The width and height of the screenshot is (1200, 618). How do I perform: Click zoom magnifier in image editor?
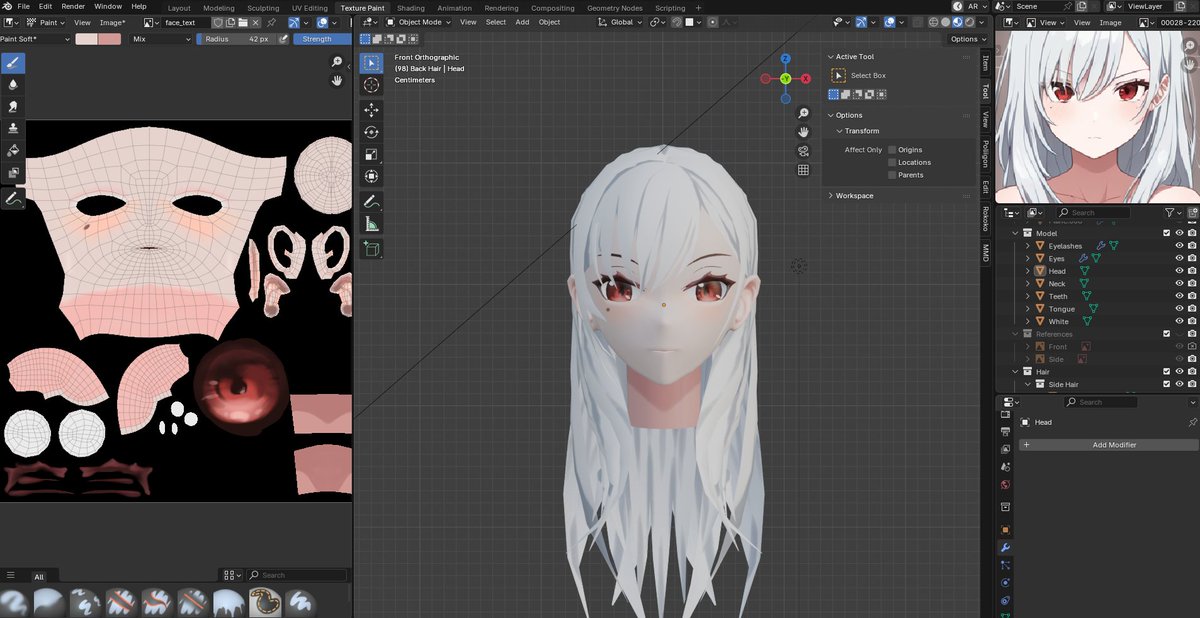point(337,62)
